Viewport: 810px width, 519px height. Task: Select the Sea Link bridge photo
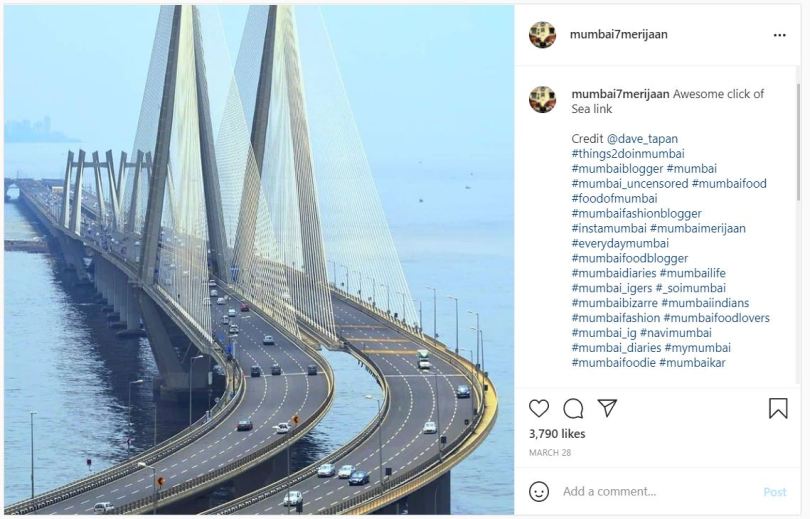(x=259, y=259)
